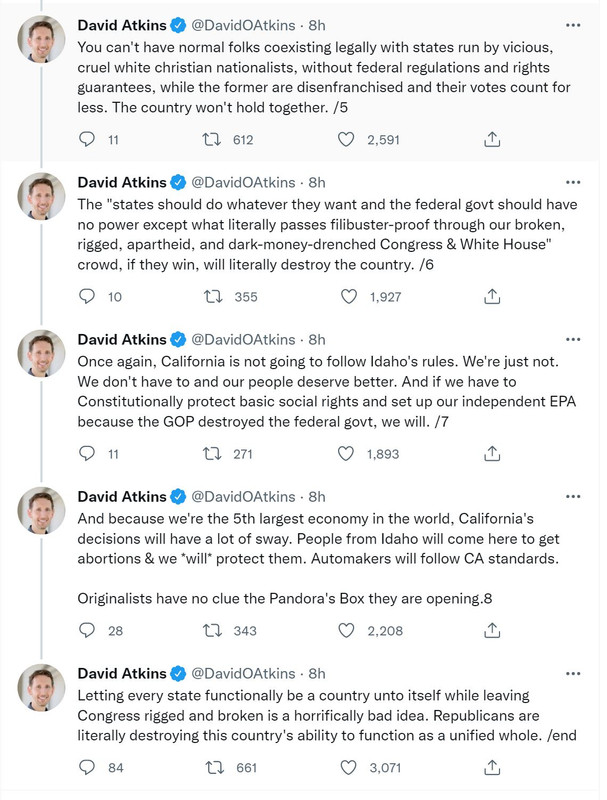Open more options on the /7 tweet
Screen dimensions: 607x800
[x=573, y=339]
